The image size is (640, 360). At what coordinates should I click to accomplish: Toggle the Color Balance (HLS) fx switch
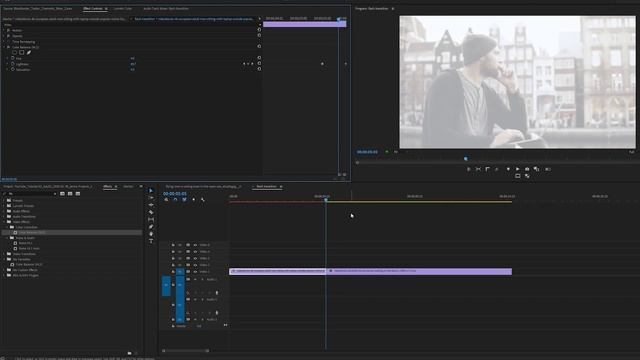[9, 47]
